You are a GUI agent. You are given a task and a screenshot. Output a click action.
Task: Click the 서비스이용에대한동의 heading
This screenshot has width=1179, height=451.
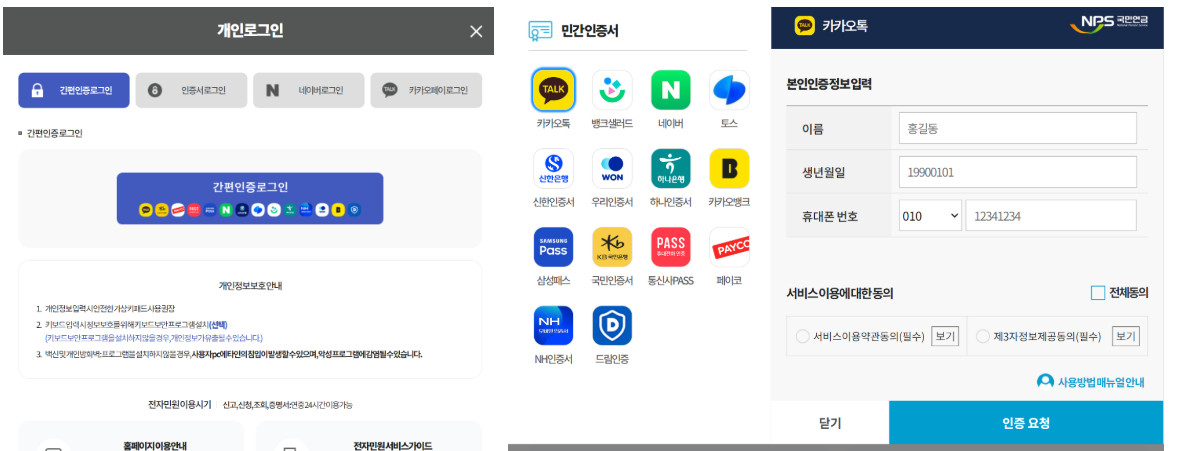click(x=840, y=293)
